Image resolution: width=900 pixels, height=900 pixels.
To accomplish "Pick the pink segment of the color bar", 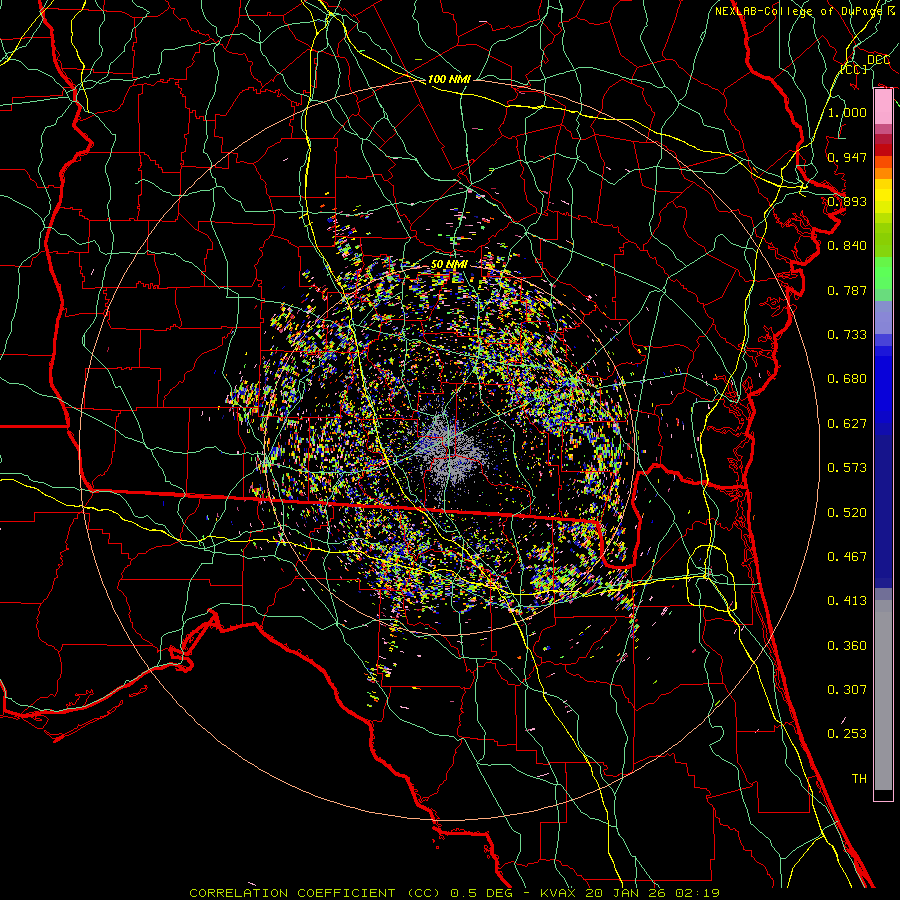I will (x=883, y=107).
